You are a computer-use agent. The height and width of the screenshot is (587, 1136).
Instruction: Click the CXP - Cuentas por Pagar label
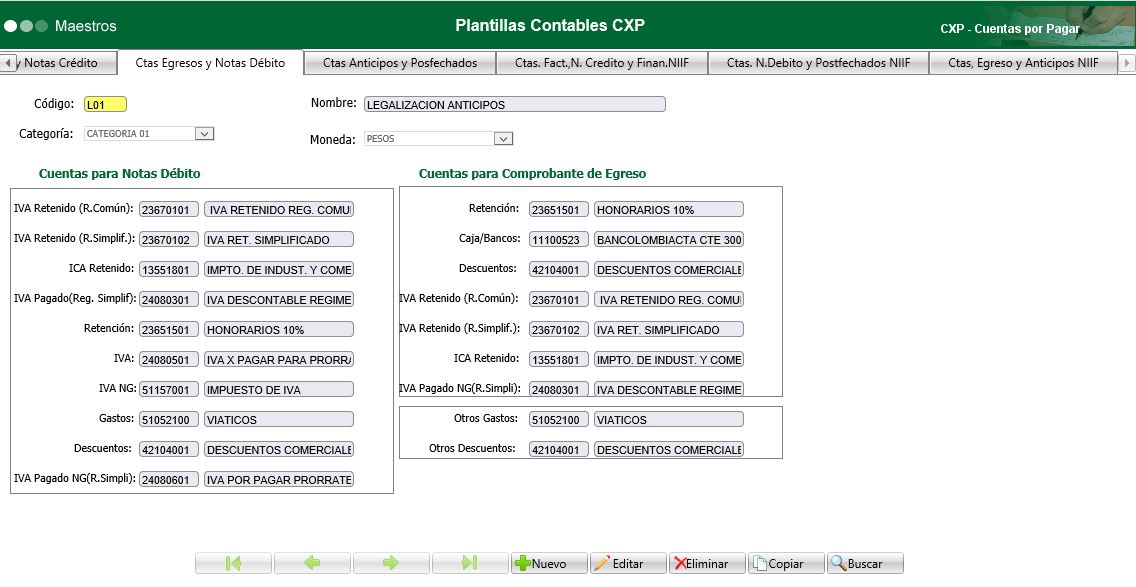pyautogui.click(x=1010, y=29)
